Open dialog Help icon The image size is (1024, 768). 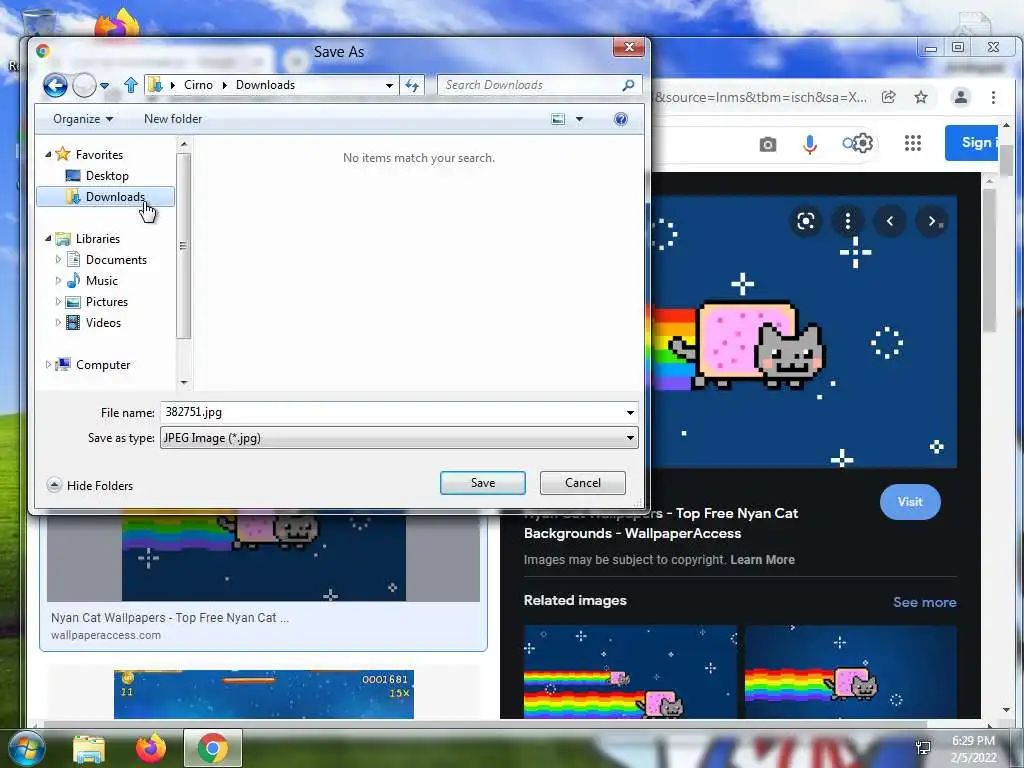[x=621, y=119]
